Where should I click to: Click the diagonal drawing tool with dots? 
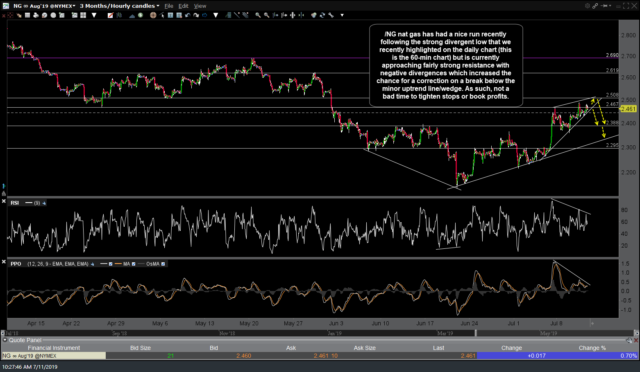click(246, 15)
